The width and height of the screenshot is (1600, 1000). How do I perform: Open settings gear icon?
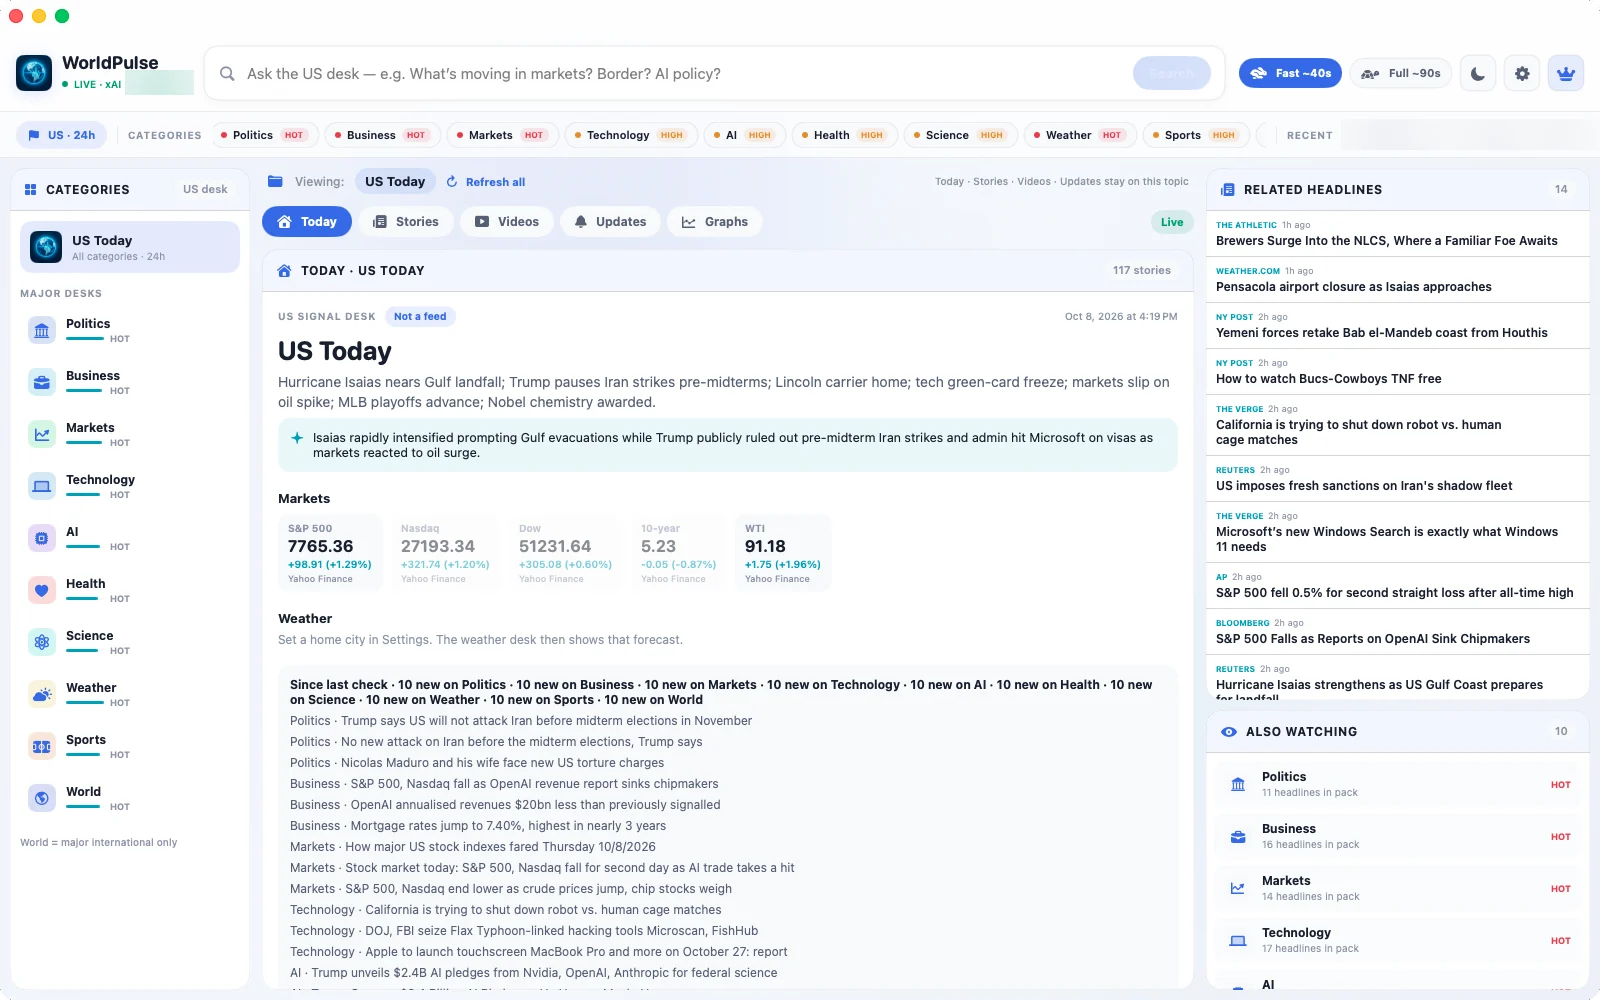click(x=1522, y=73)
